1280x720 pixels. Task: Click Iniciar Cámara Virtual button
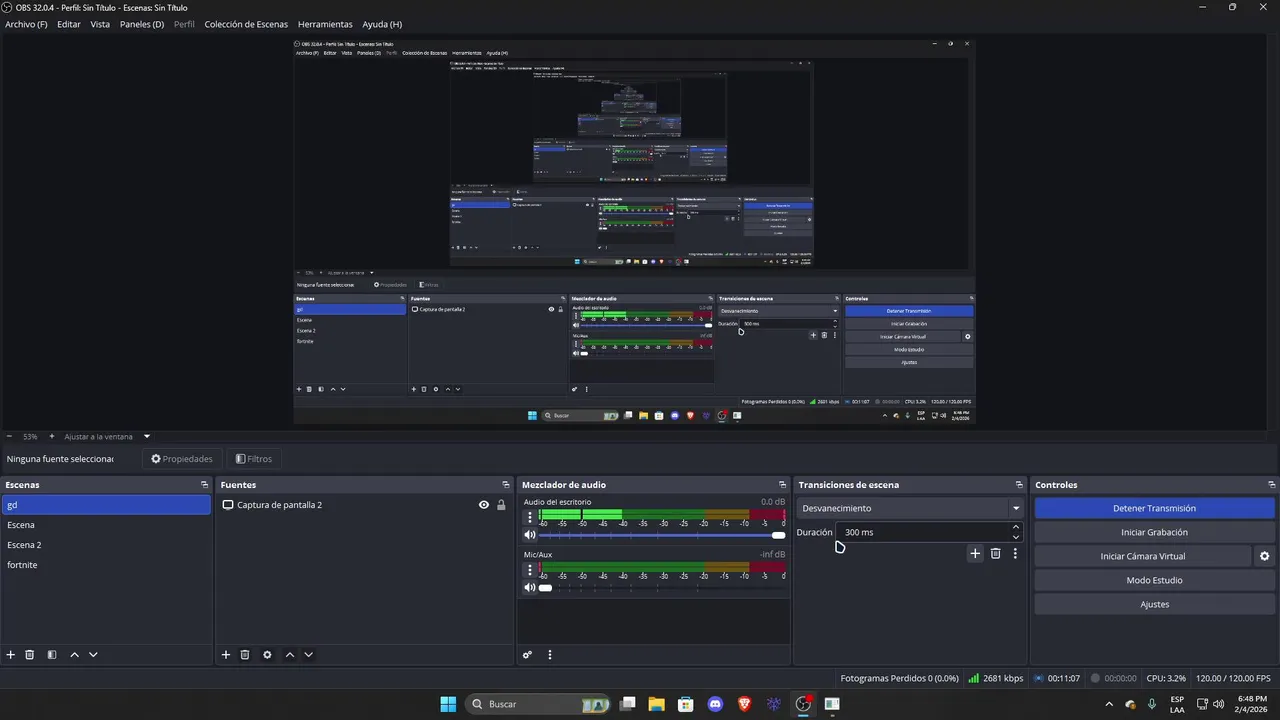pyautogui.click(x=1143, y=556)
